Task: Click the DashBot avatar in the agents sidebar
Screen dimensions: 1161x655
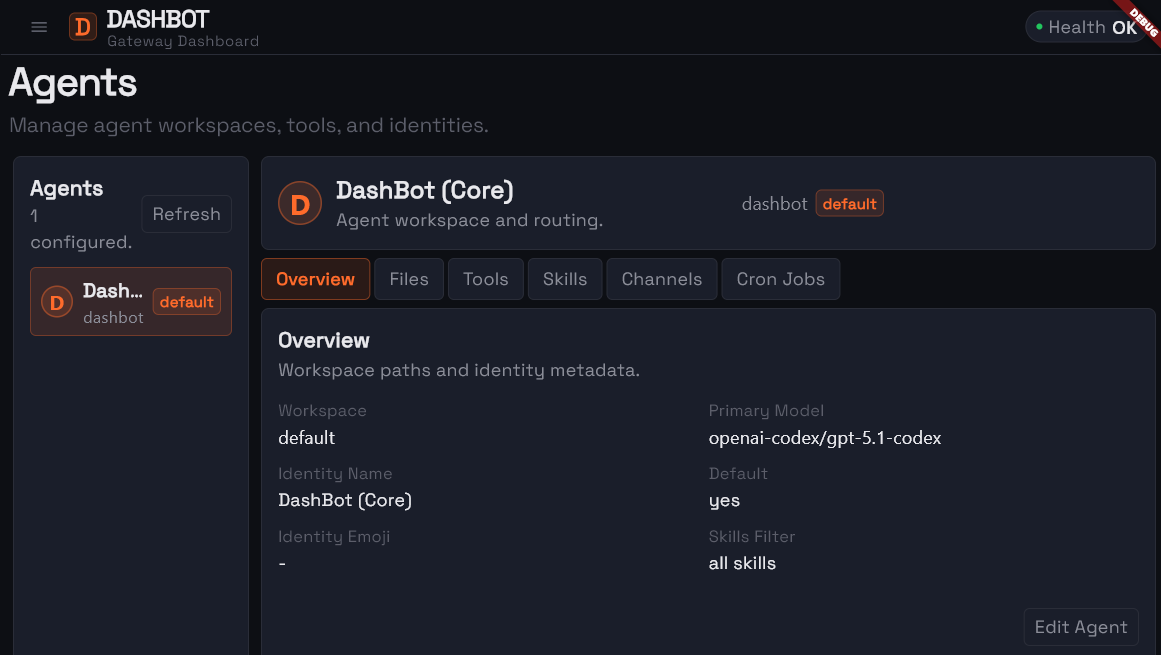Action: [56, 302]
